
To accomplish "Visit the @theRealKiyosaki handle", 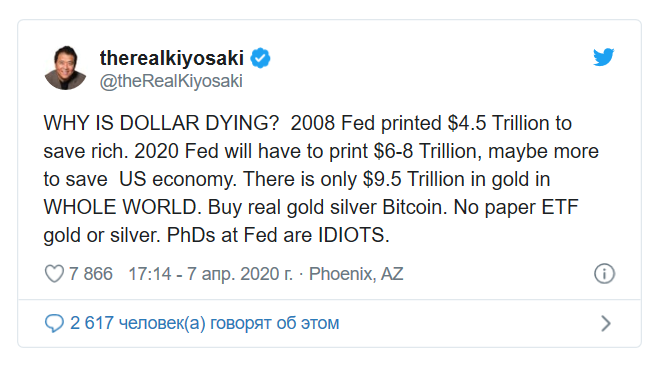I will tap(171, 81).
